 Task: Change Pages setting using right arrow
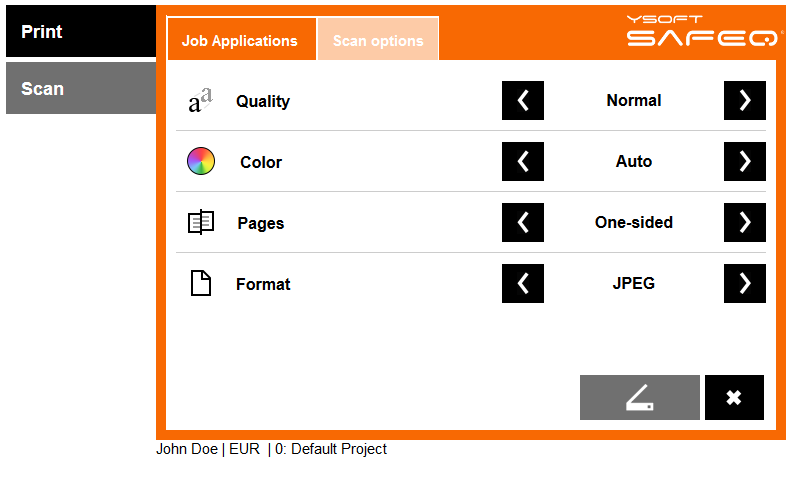[x=744, y=222]
